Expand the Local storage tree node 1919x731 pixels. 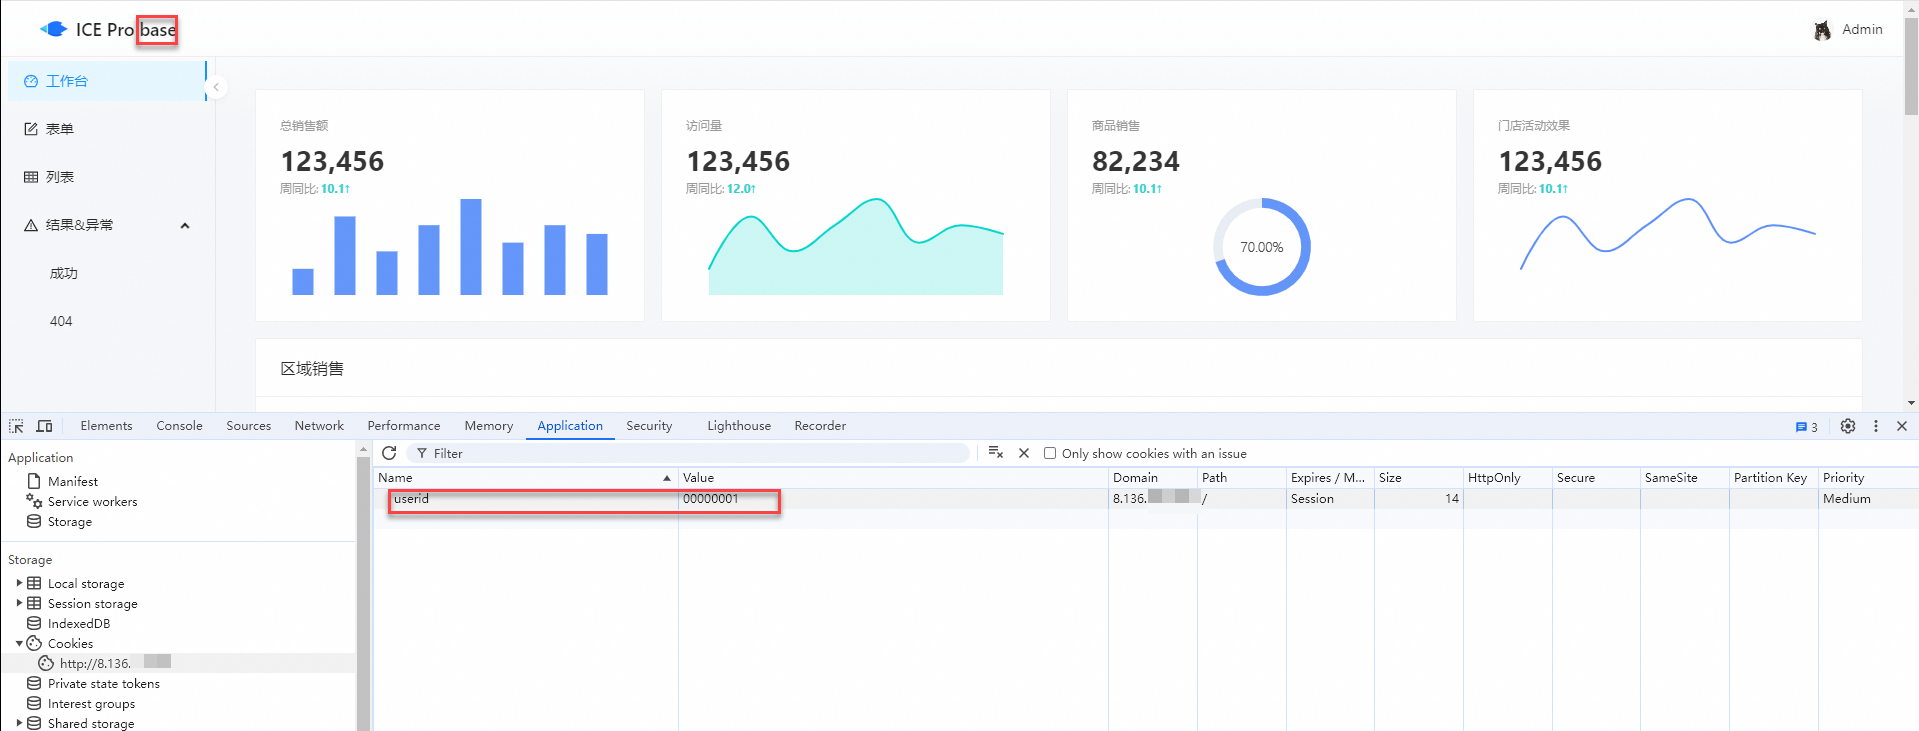tap(19, 583)
